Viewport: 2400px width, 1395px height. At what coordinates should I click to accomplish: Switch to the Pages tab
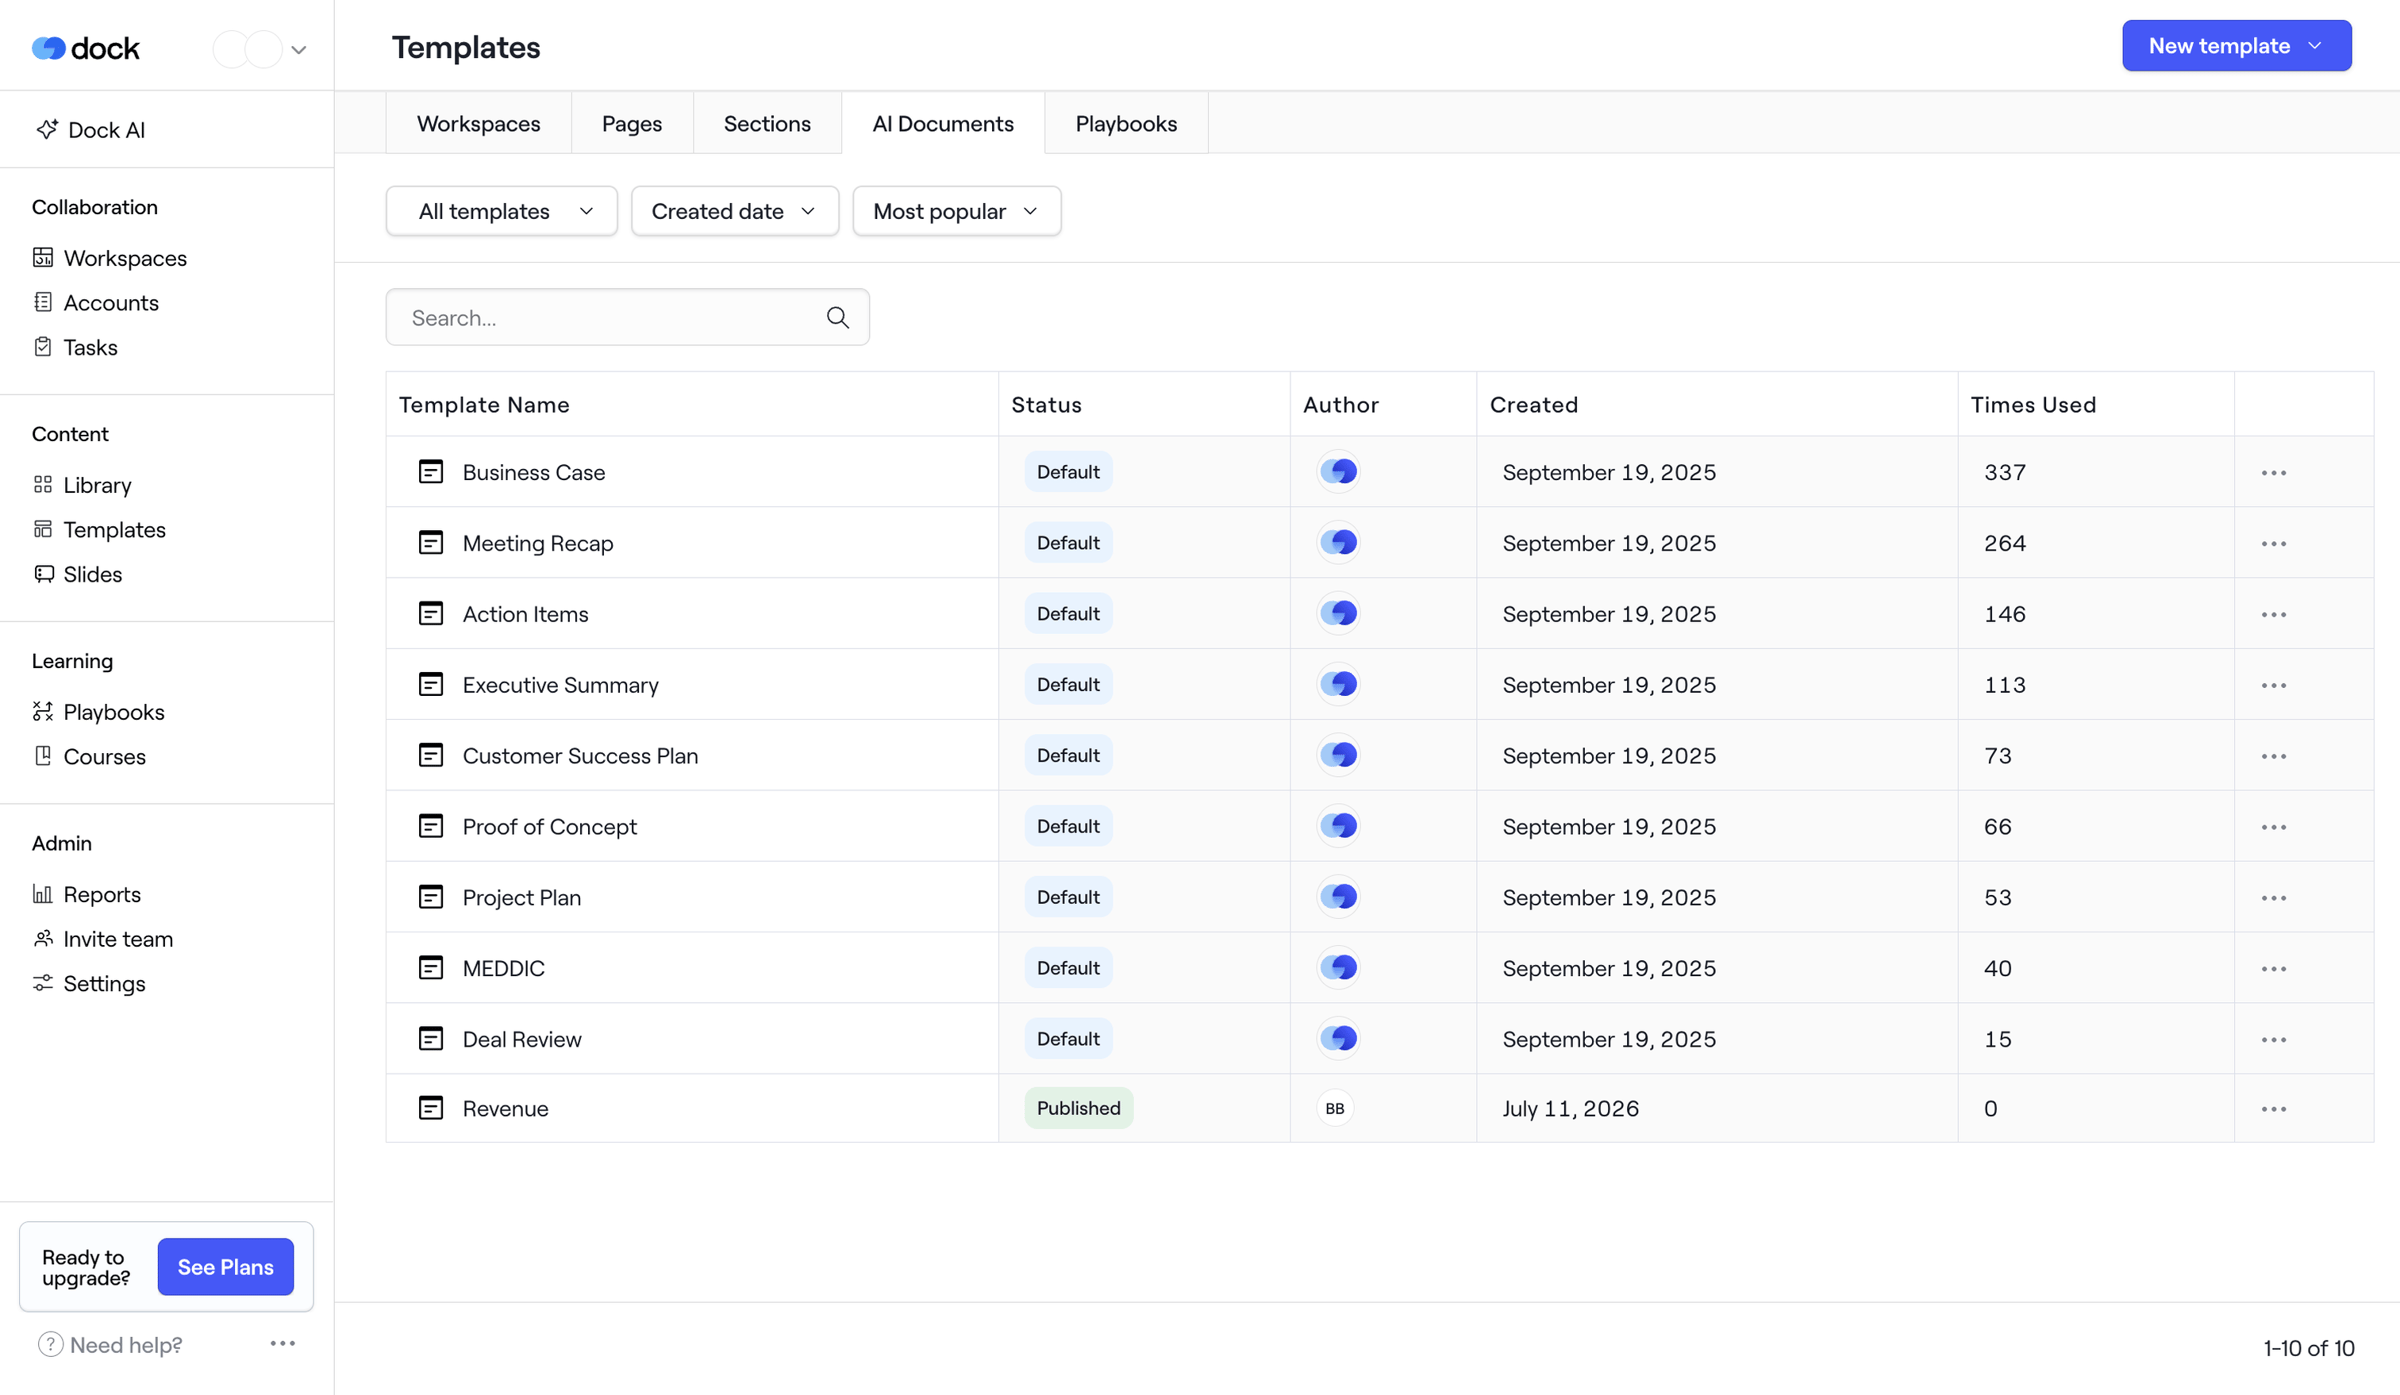click(632, 123)
